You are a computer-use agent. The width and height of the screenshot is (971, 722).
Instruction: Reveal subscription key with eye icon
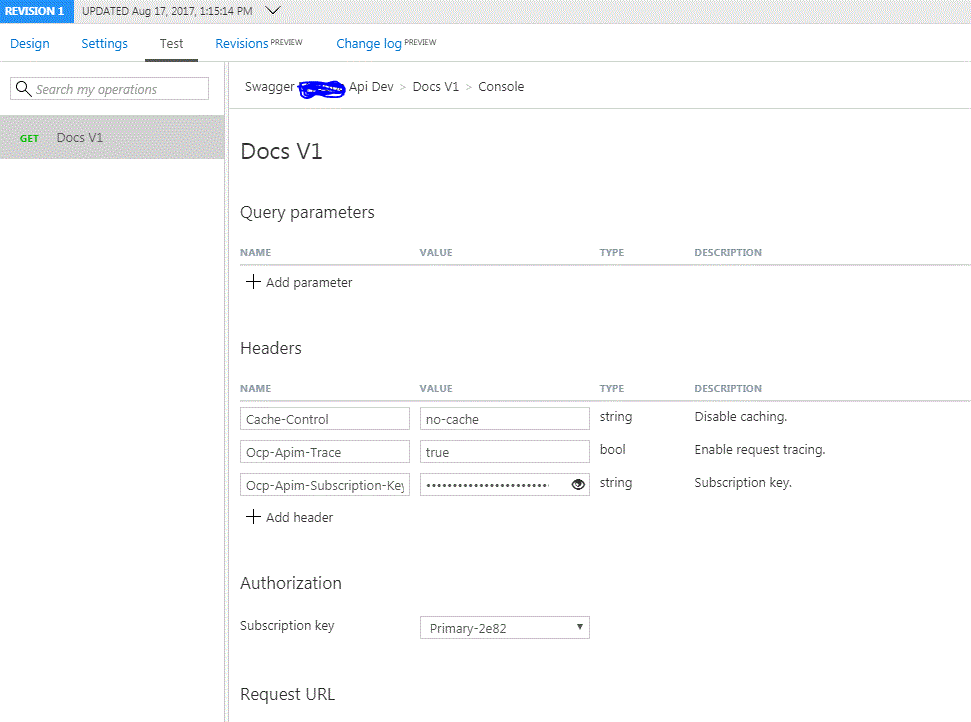578,485
